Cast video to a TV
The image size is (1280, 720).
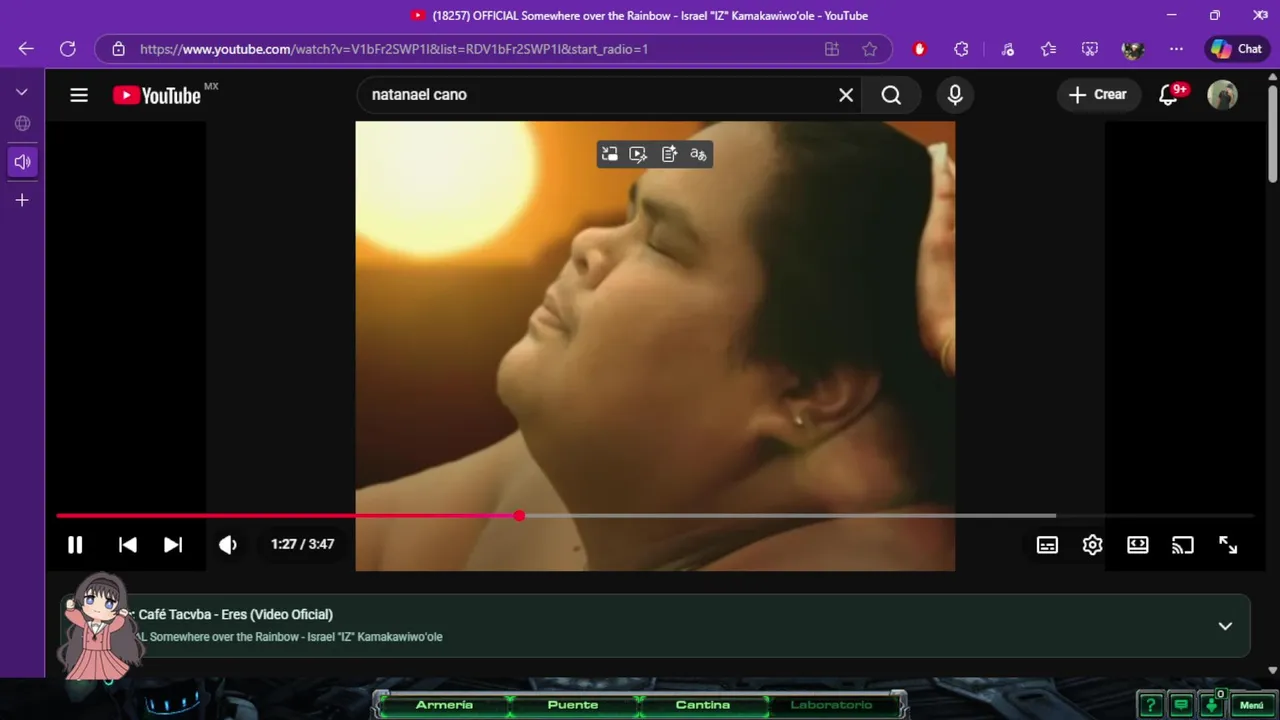click(1183, 545)
